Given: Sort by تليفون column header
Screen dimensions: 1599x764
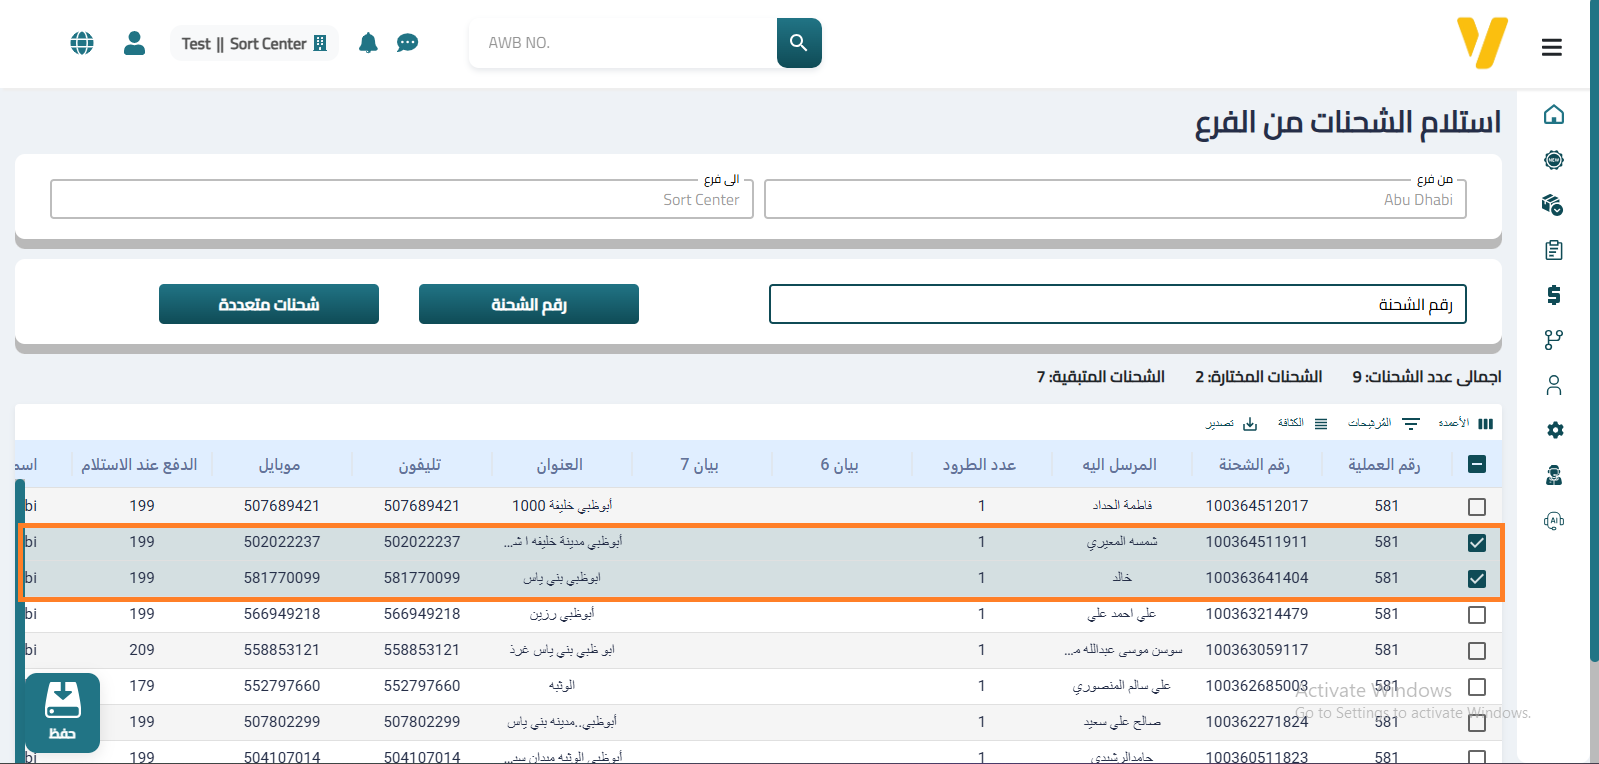Looking at the screenshot, I should (419, 464).
